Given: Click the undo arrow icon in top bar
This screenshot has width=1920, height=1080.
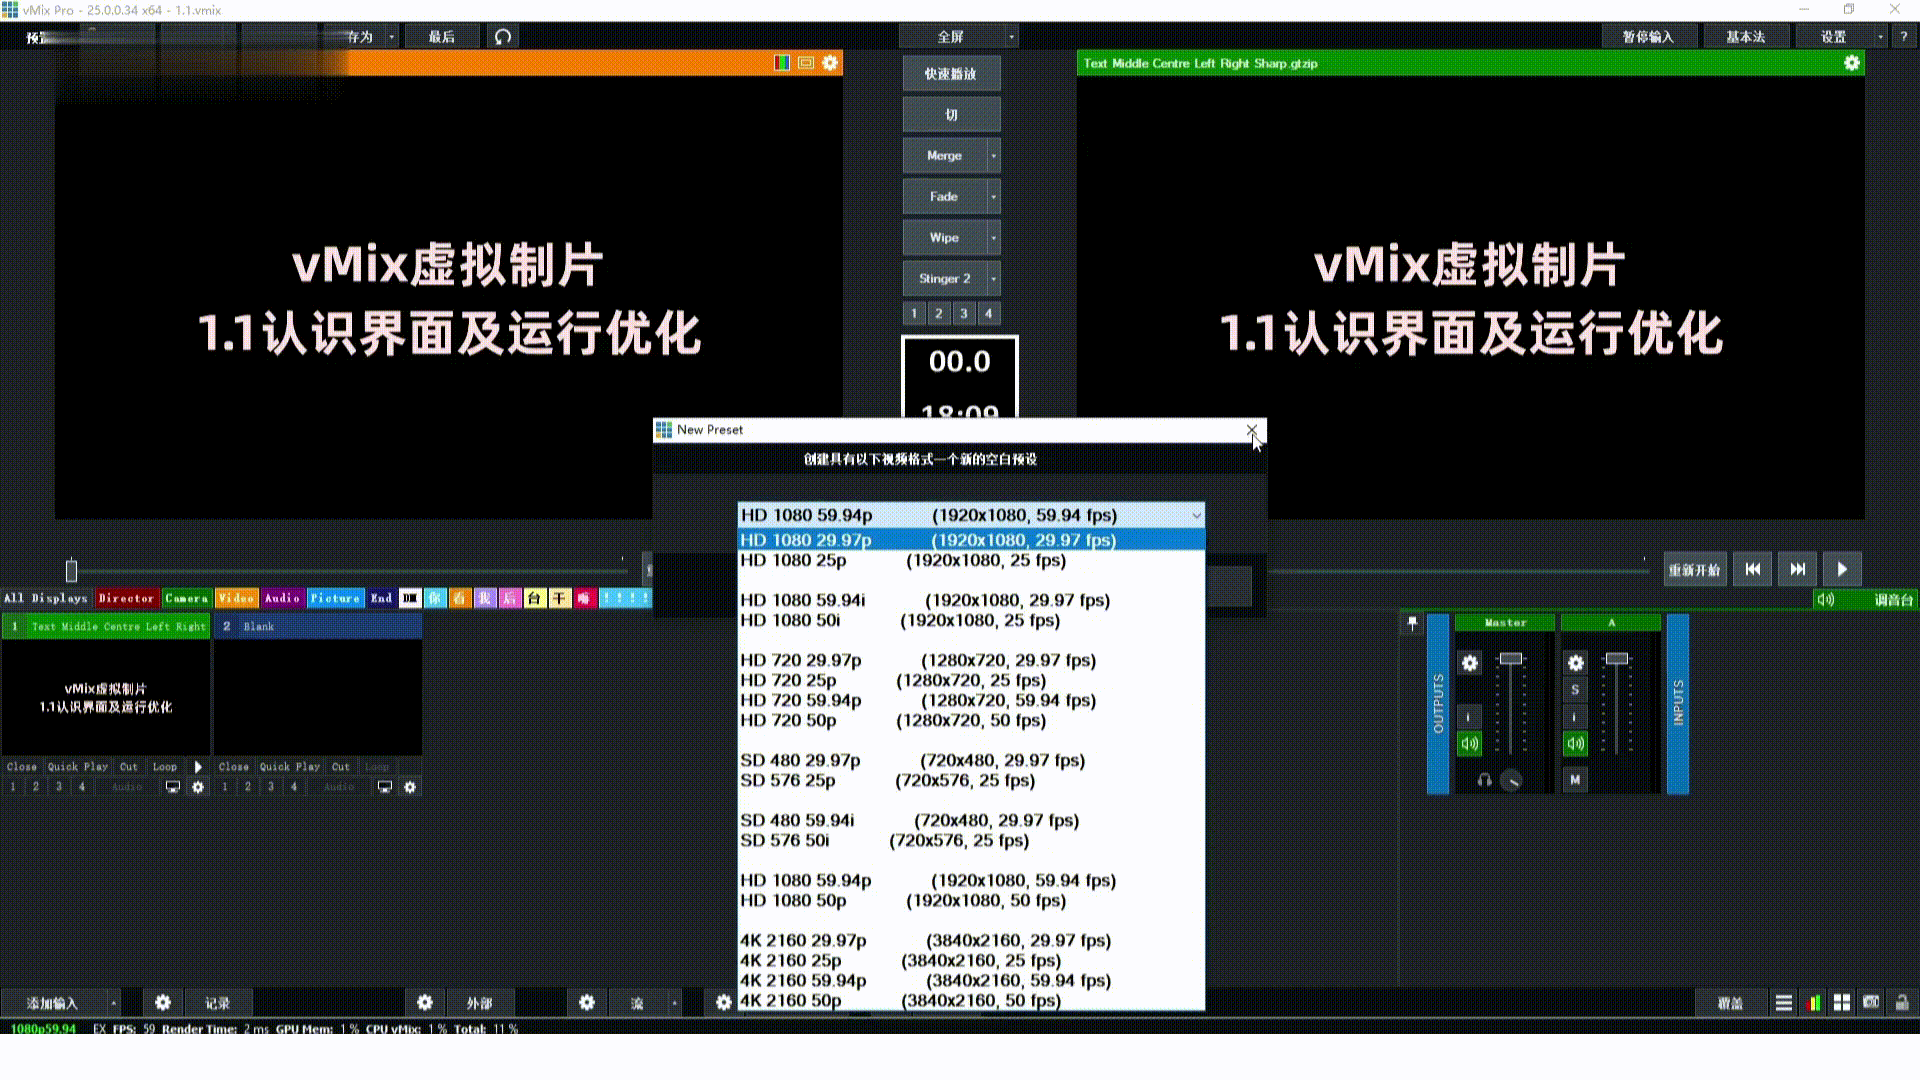Looking at the screenshot, I should click(503, 37).
